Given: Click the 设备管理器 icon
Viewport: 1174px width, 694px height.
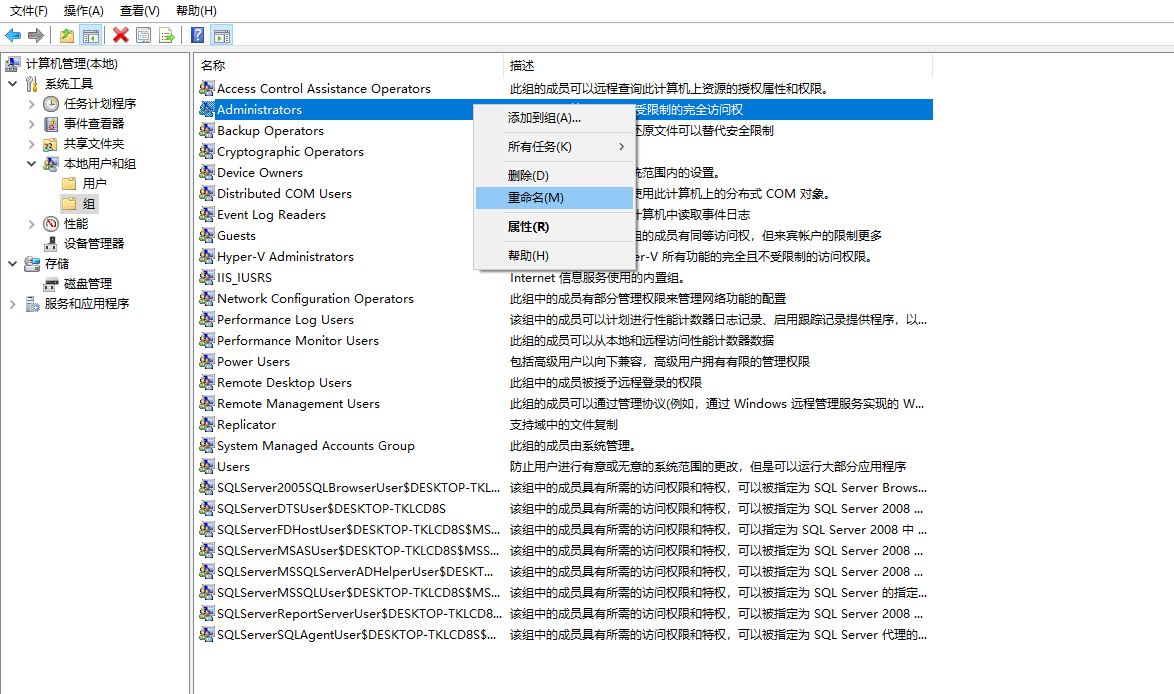Looking at the screenshot, I should pyautogui.click(x=51, y=243).
